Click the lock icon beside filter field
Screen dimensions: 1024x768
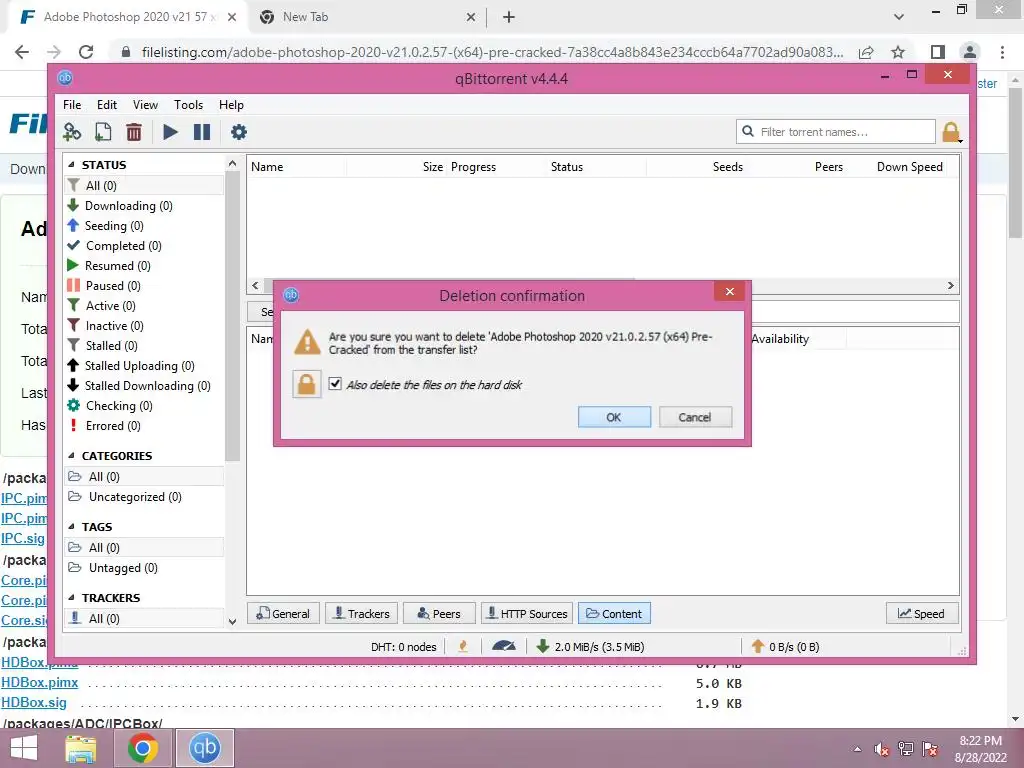[x=951, y=132]
